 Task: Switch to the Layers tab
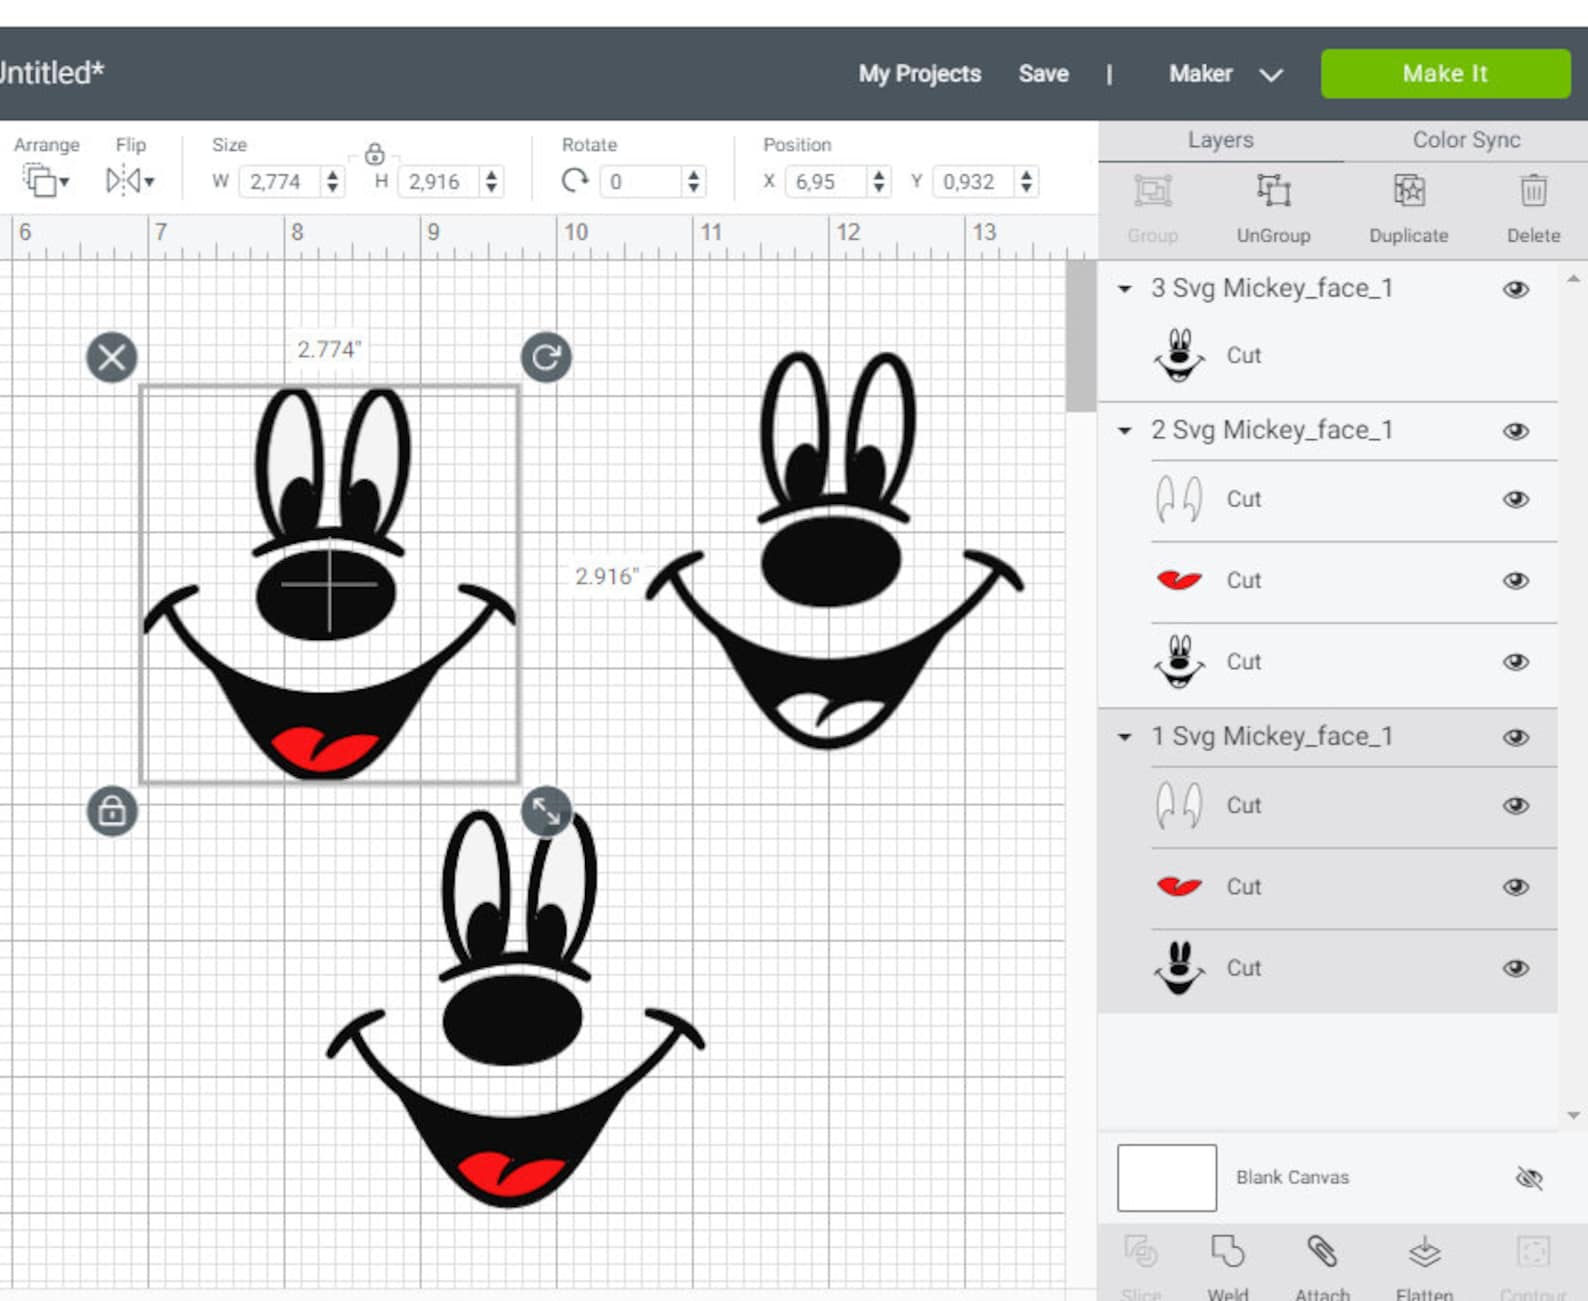tap(1220, 140)
